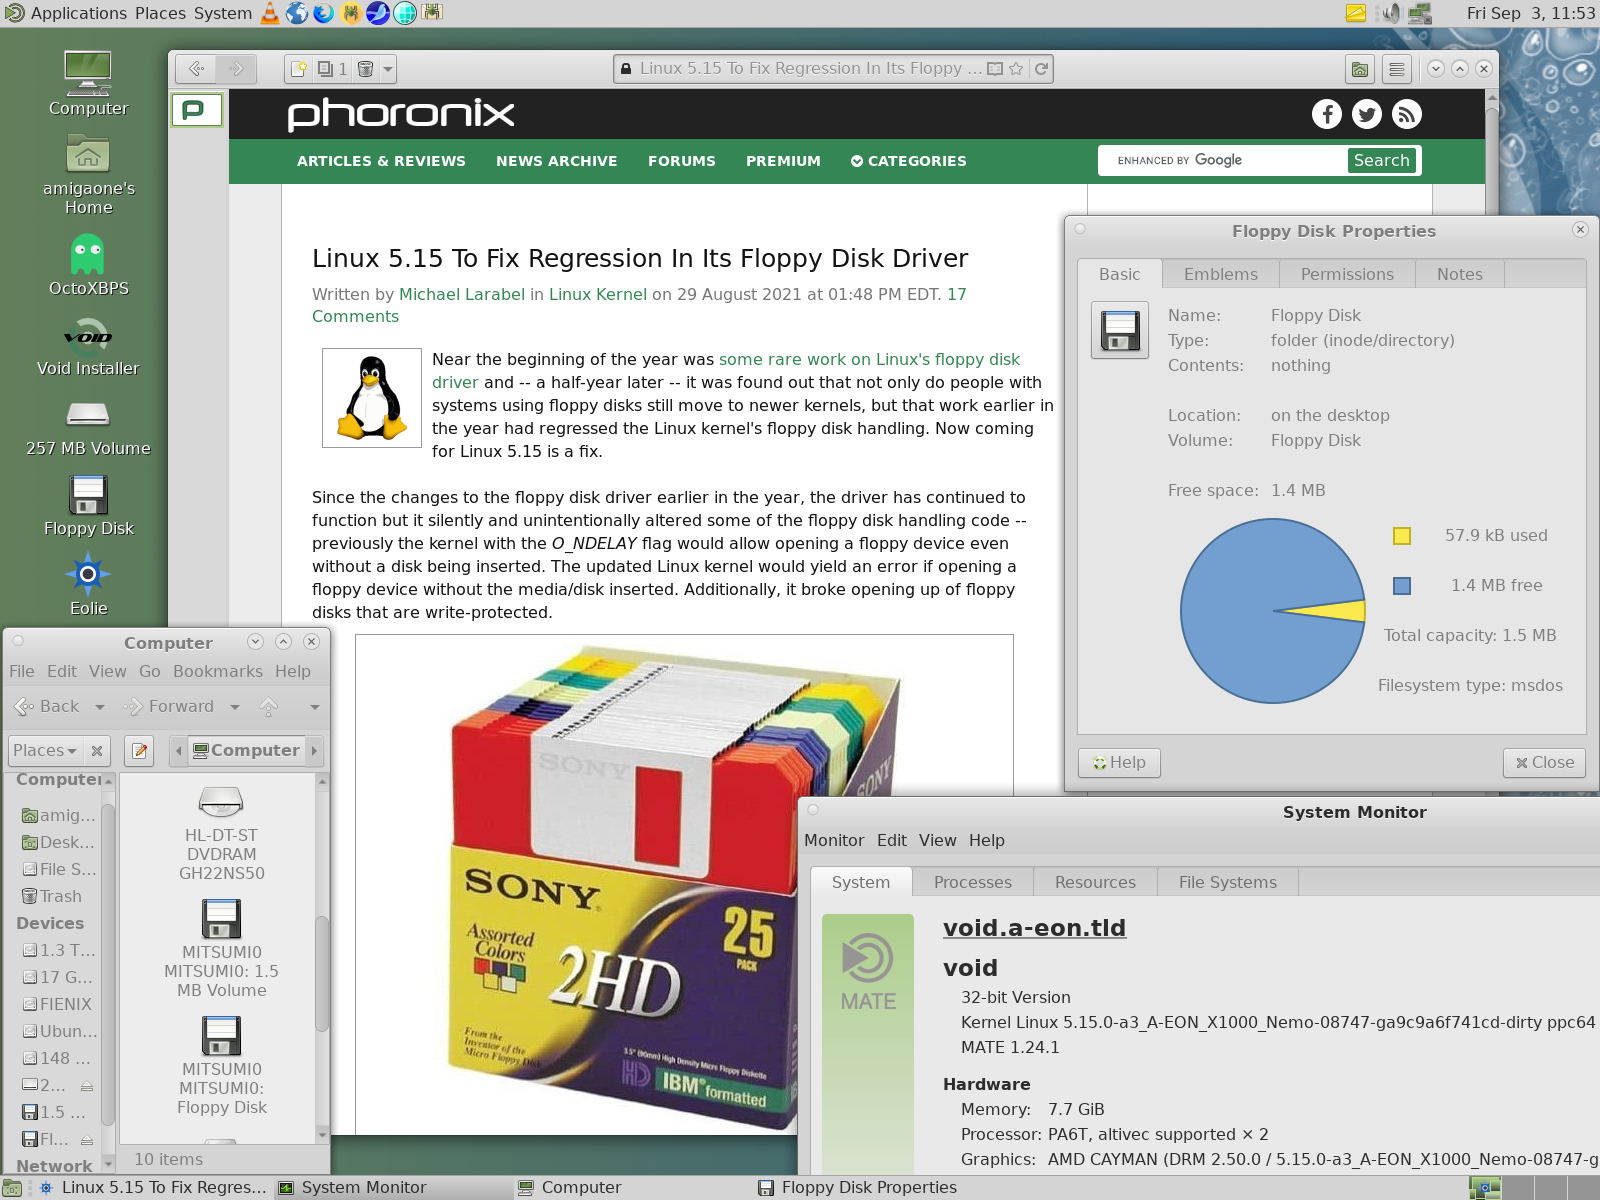
Task: Select the MITSUMI0 Floppy Disk drive in the Computer window
Action: pyautogui.click(x=221, y=1066)
